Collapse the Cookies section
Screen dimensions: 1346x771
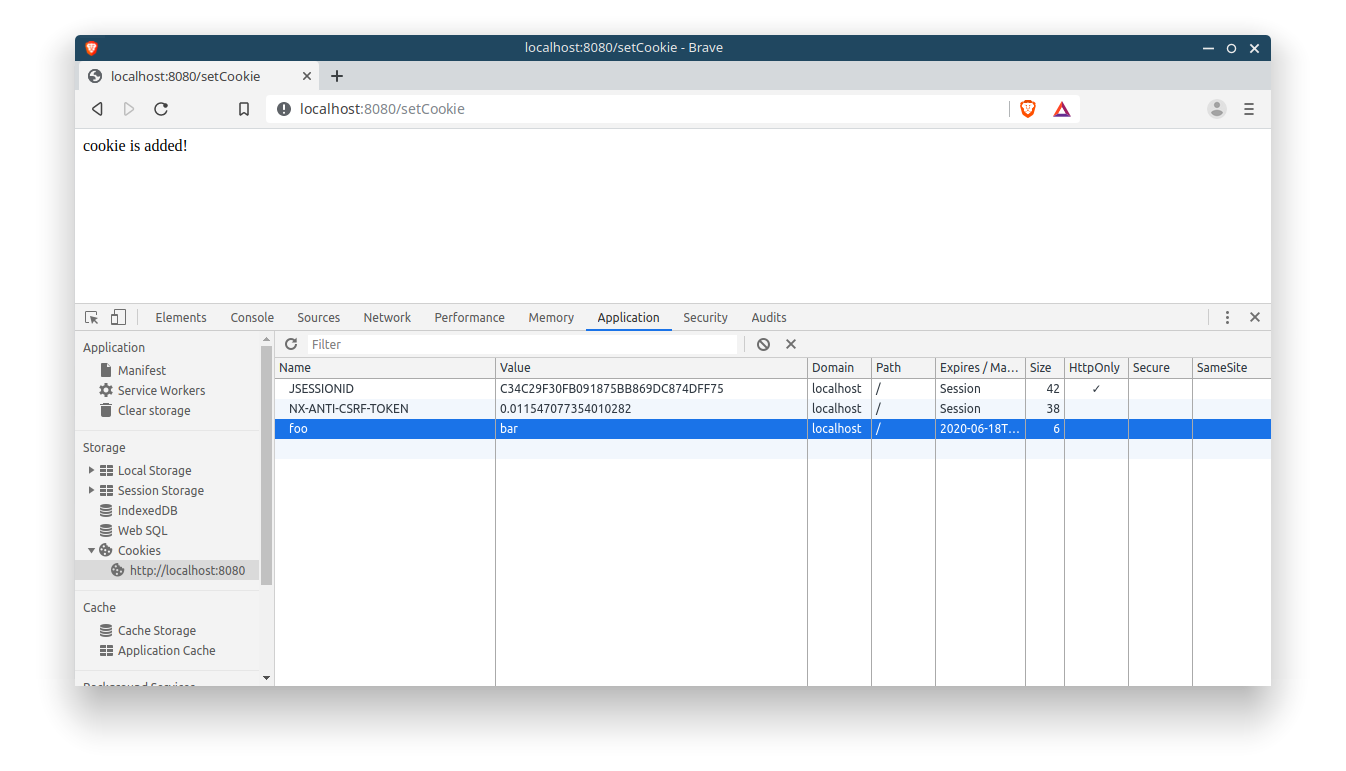pyautogui.click(x=91, y=550)
